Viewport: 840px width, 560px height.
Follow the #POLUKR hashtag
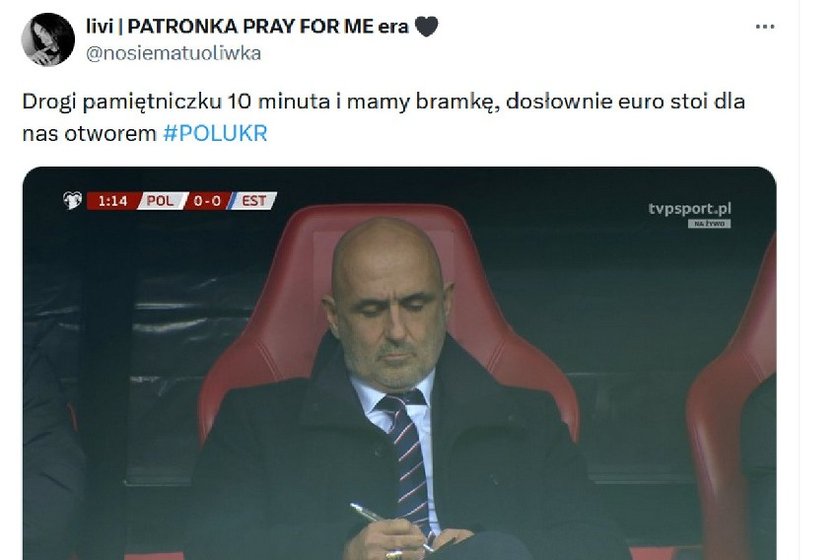[215, 133]
